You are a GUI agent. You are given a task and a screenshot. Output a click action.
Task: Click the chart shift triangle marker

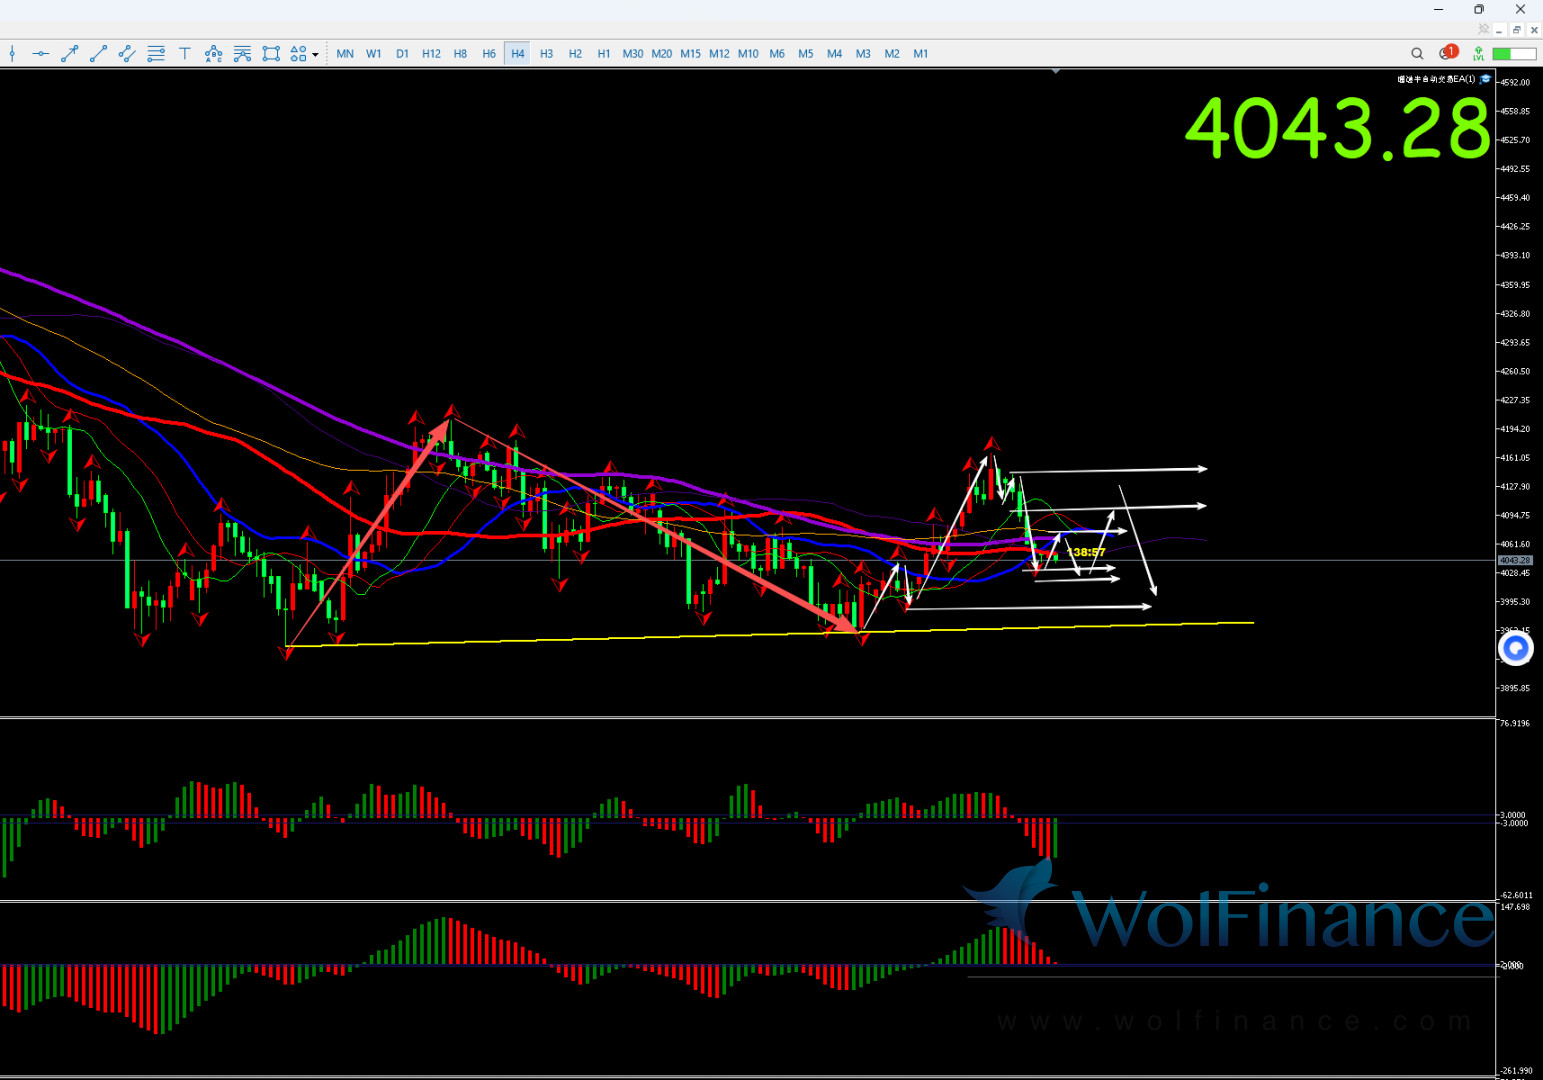pyautogui.click(x=1055, y=71)
